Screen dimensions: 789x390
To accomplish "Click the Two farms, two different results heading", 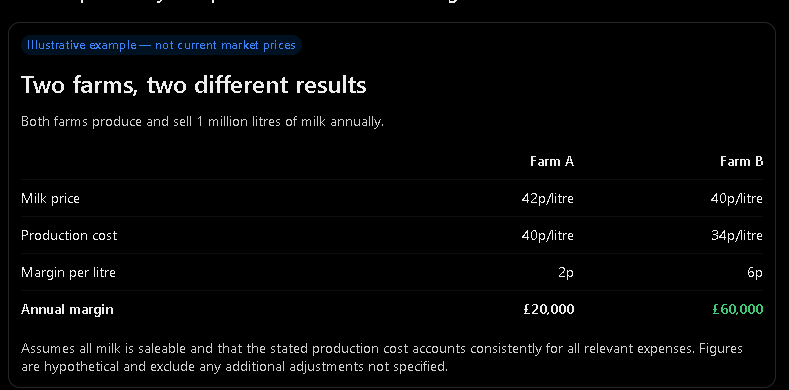I will (x=194, y=85).
